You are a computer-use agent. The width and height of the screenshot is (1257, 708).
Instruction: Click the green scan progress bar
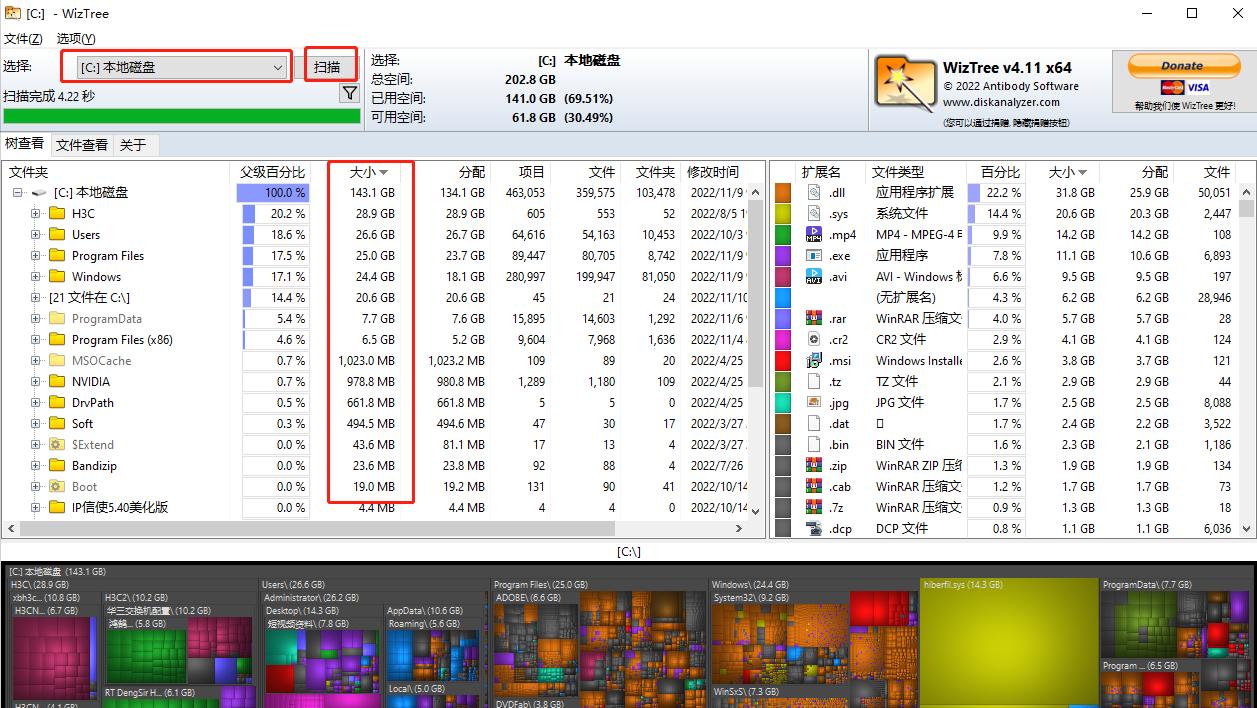pyautogui.click(x=180, y=114)
